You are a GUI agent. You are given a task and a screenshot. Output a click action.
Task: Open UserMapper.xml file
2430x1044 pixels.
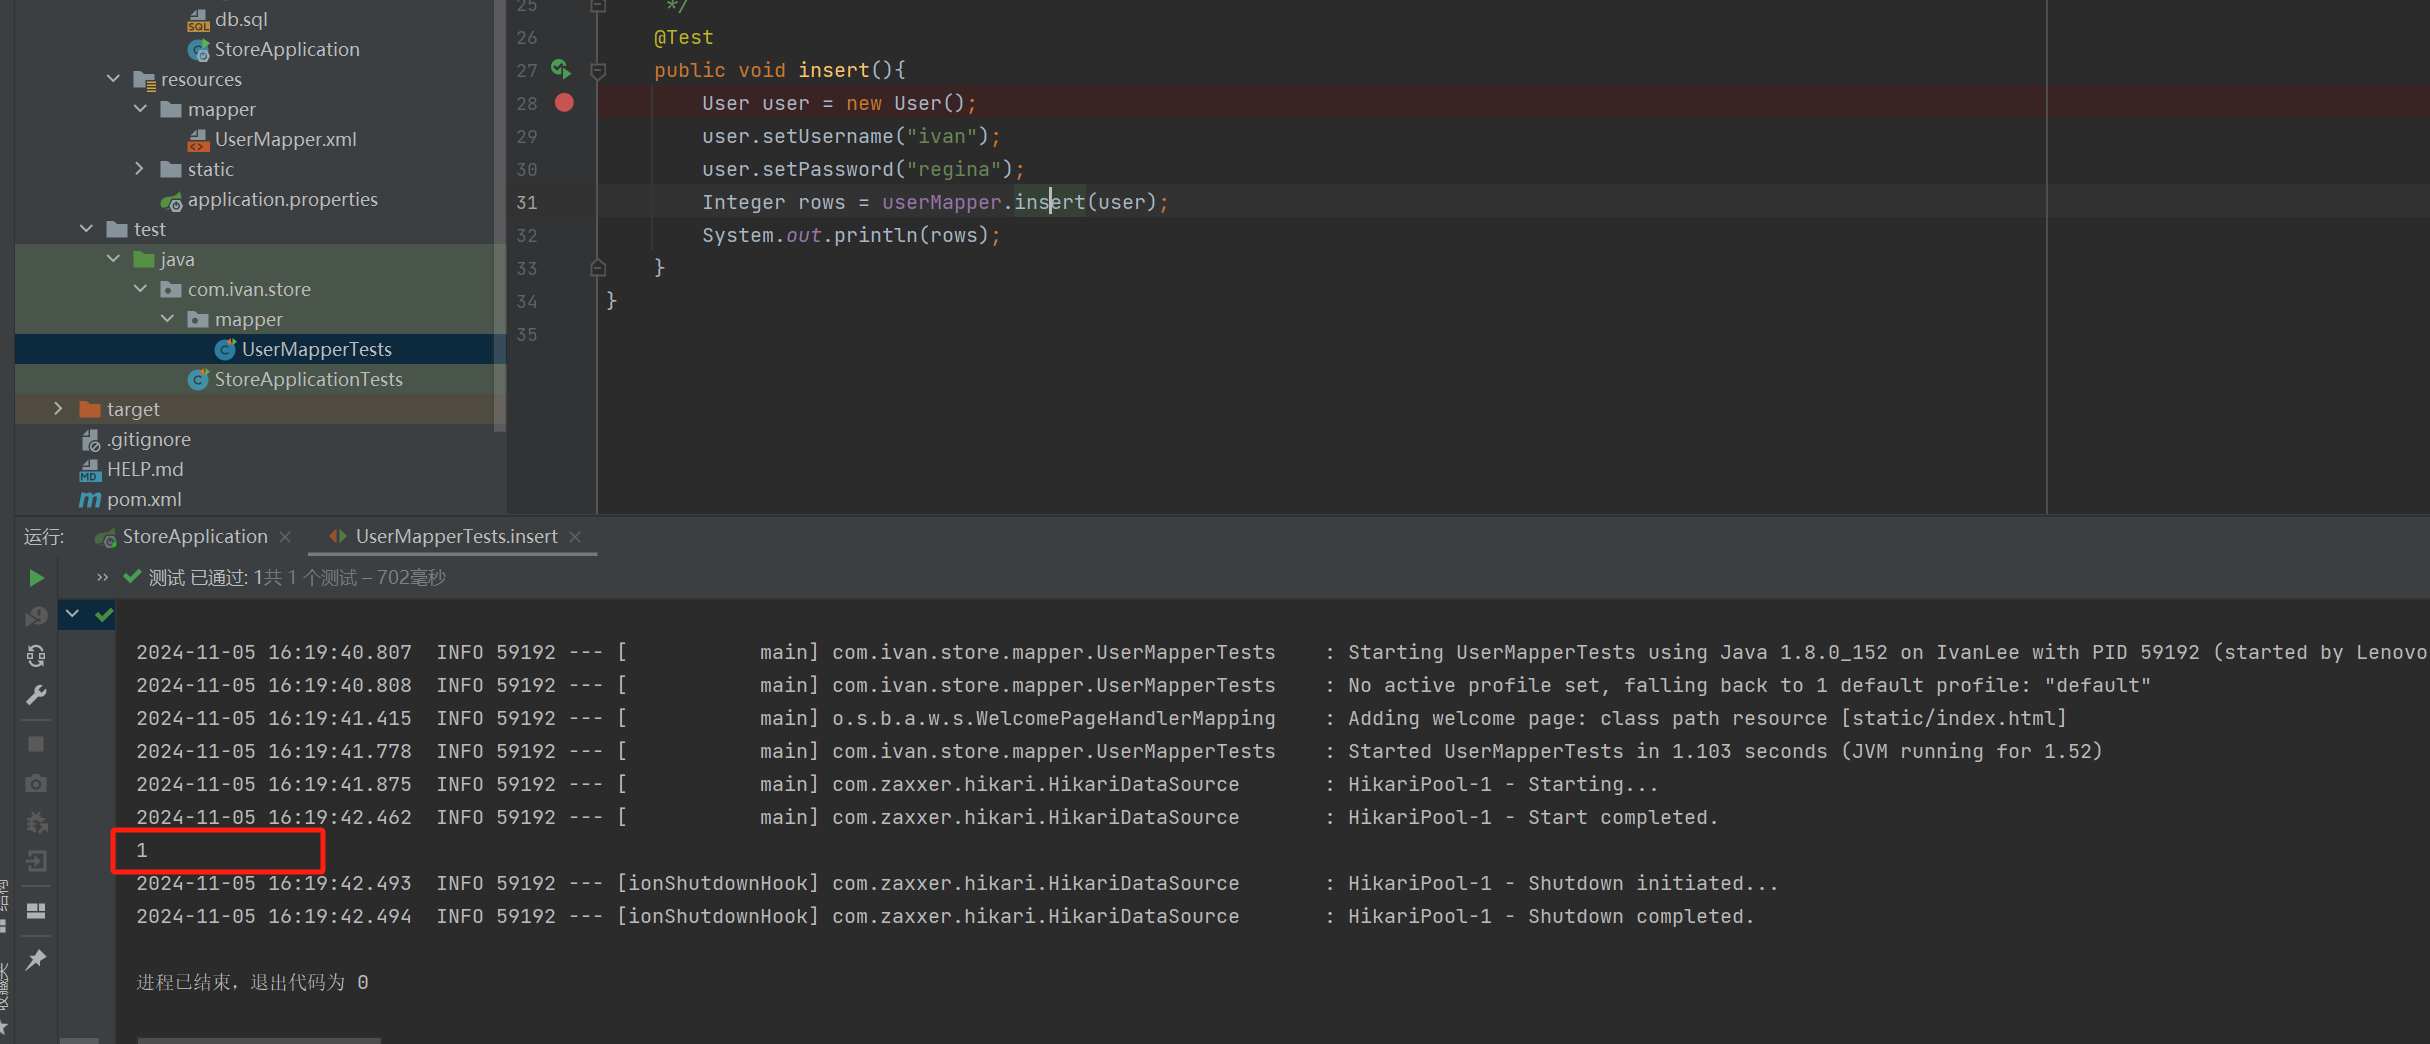click(285, 139)
